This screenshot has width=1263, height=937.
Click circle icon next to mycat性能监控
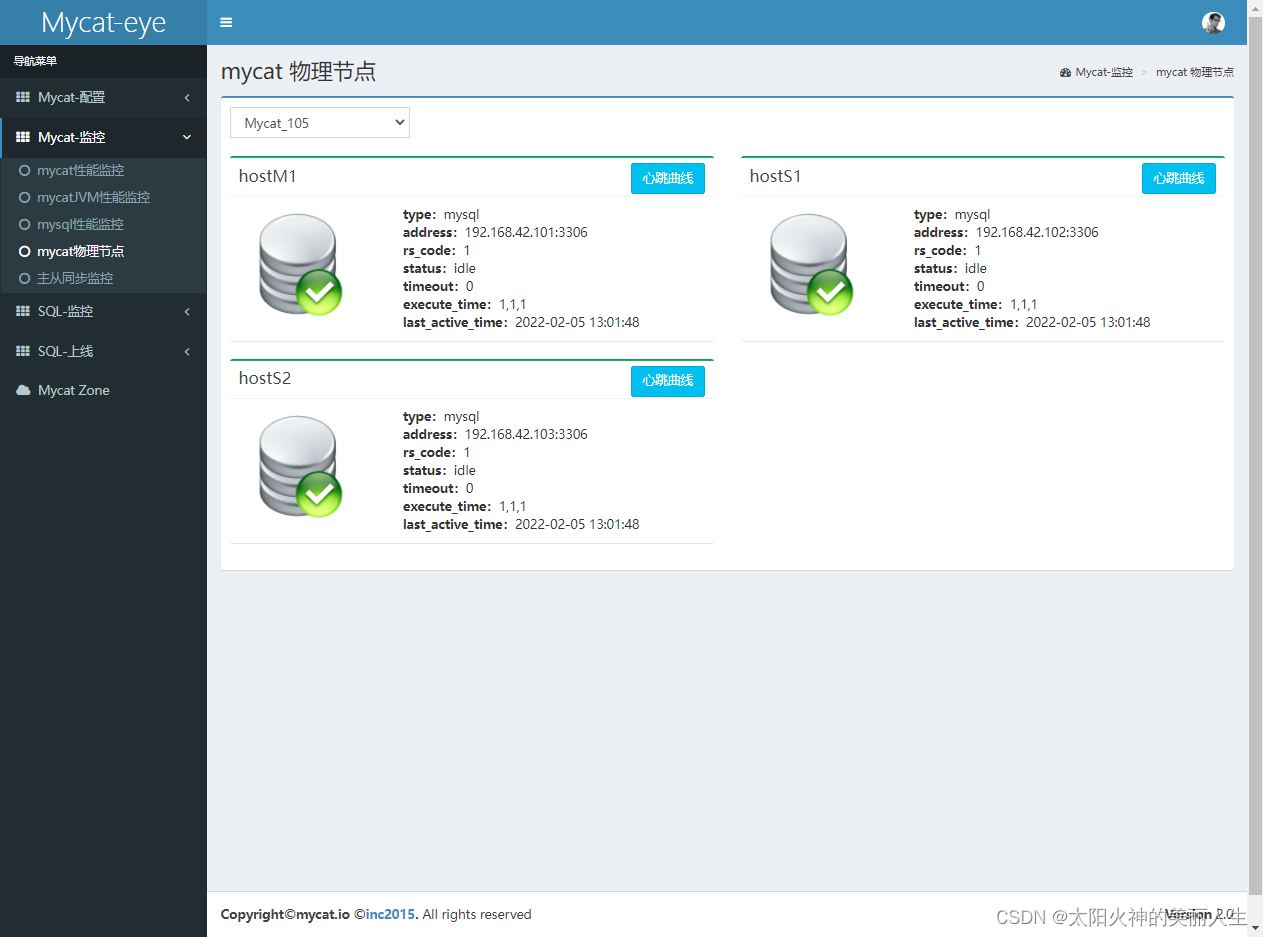[25, 171]
